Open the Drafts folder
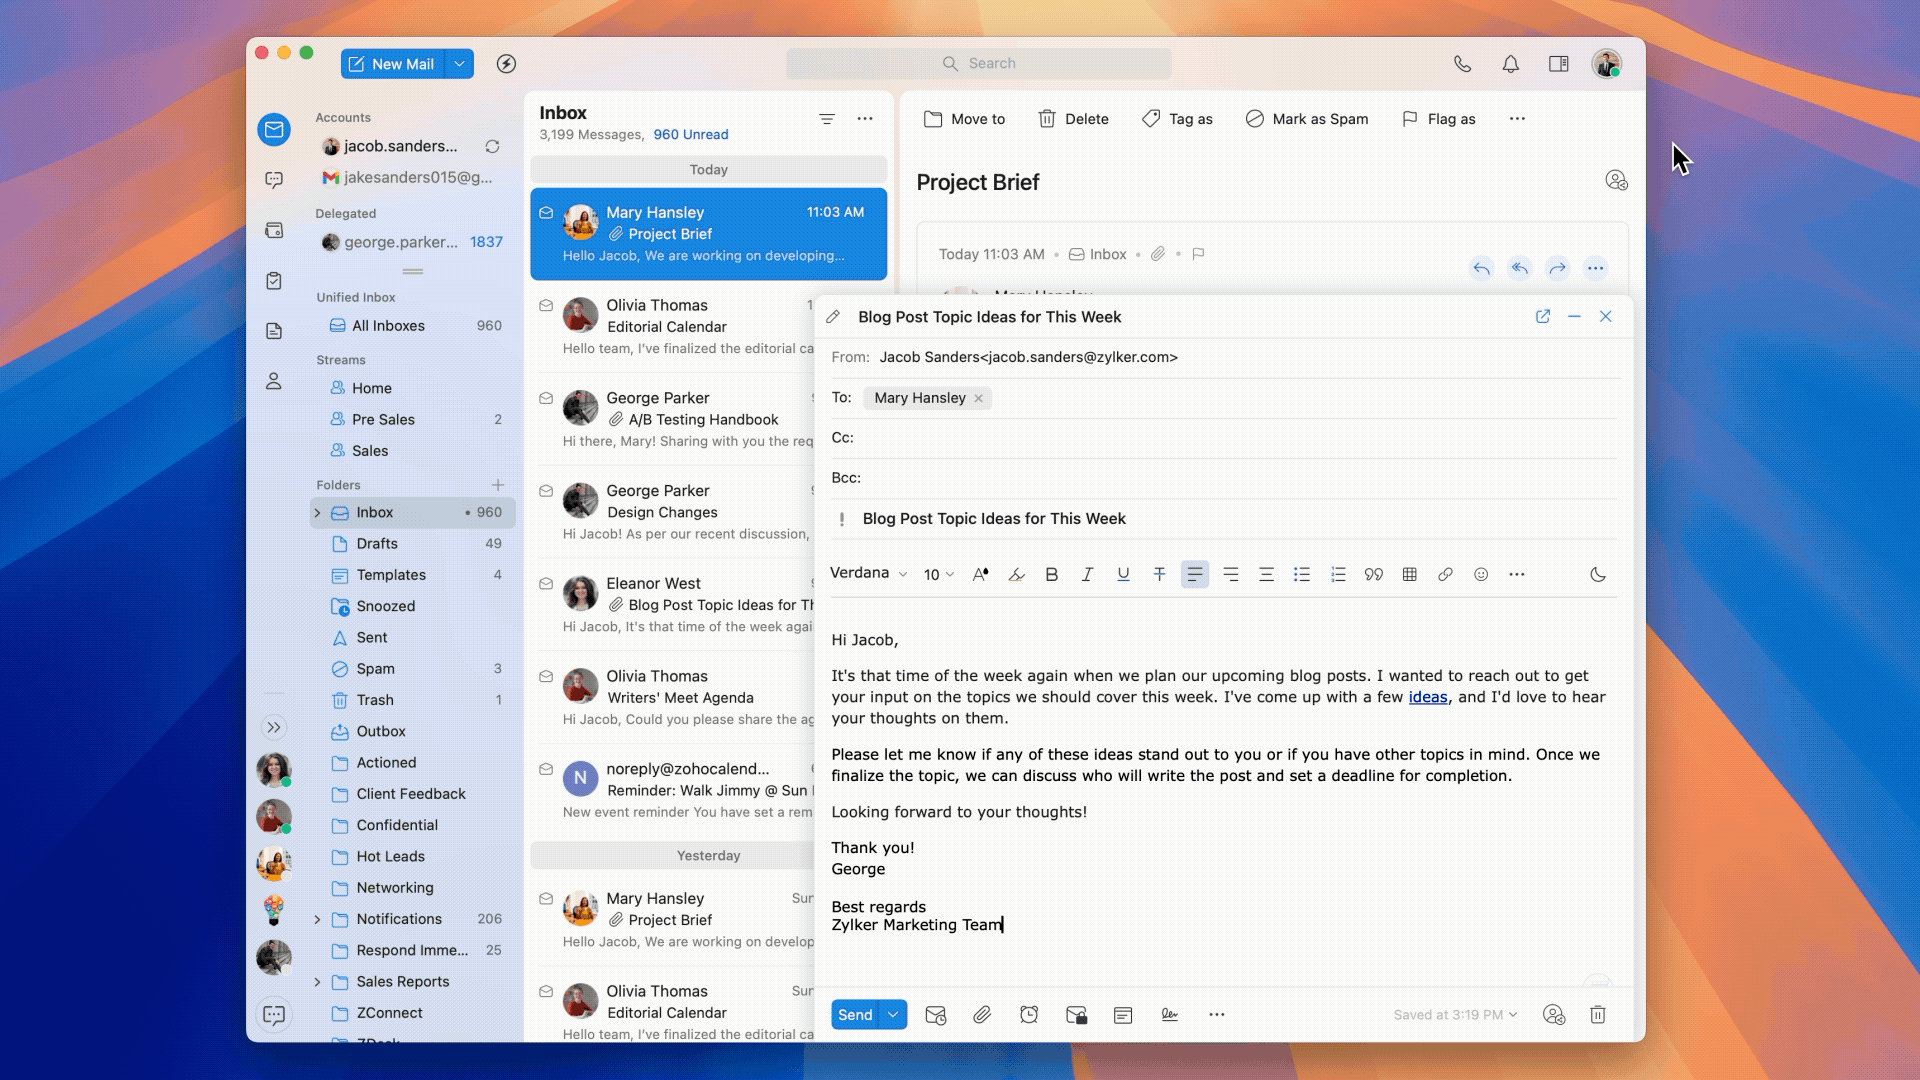The width and height of the screenshot is (1920, 1080). point(377,544)
